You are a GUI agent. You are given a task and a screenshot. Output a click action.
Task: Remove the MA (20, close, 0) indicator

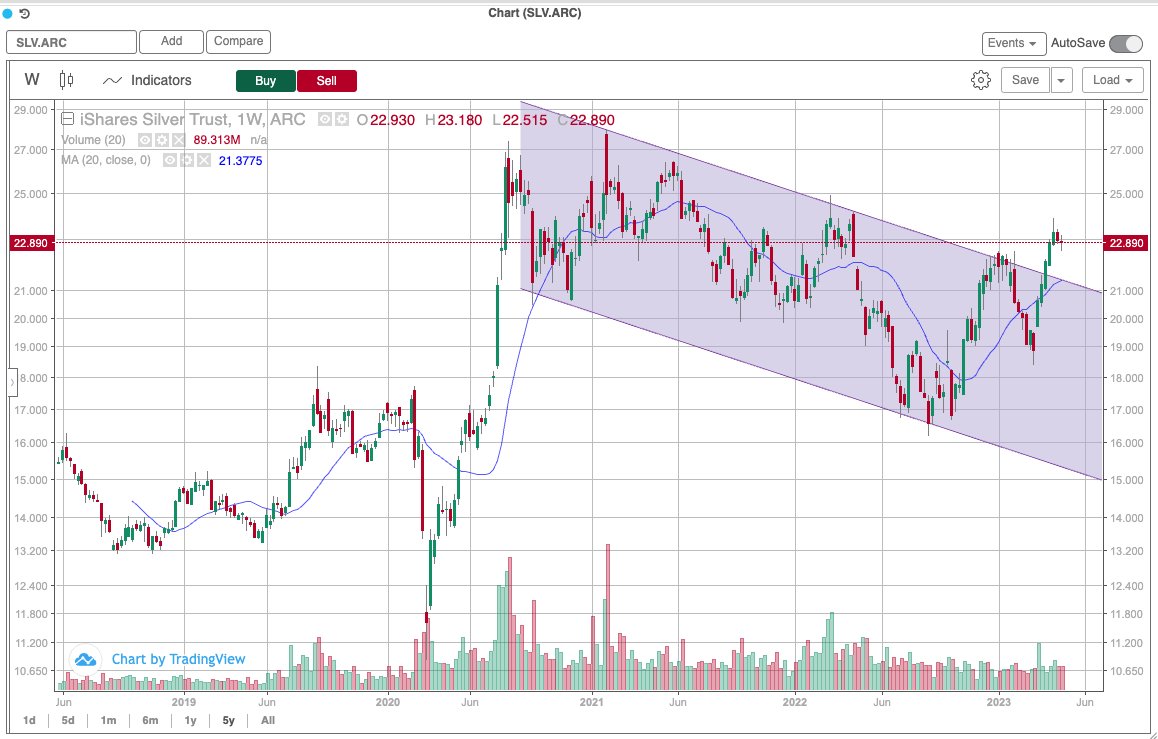point(204,160)
